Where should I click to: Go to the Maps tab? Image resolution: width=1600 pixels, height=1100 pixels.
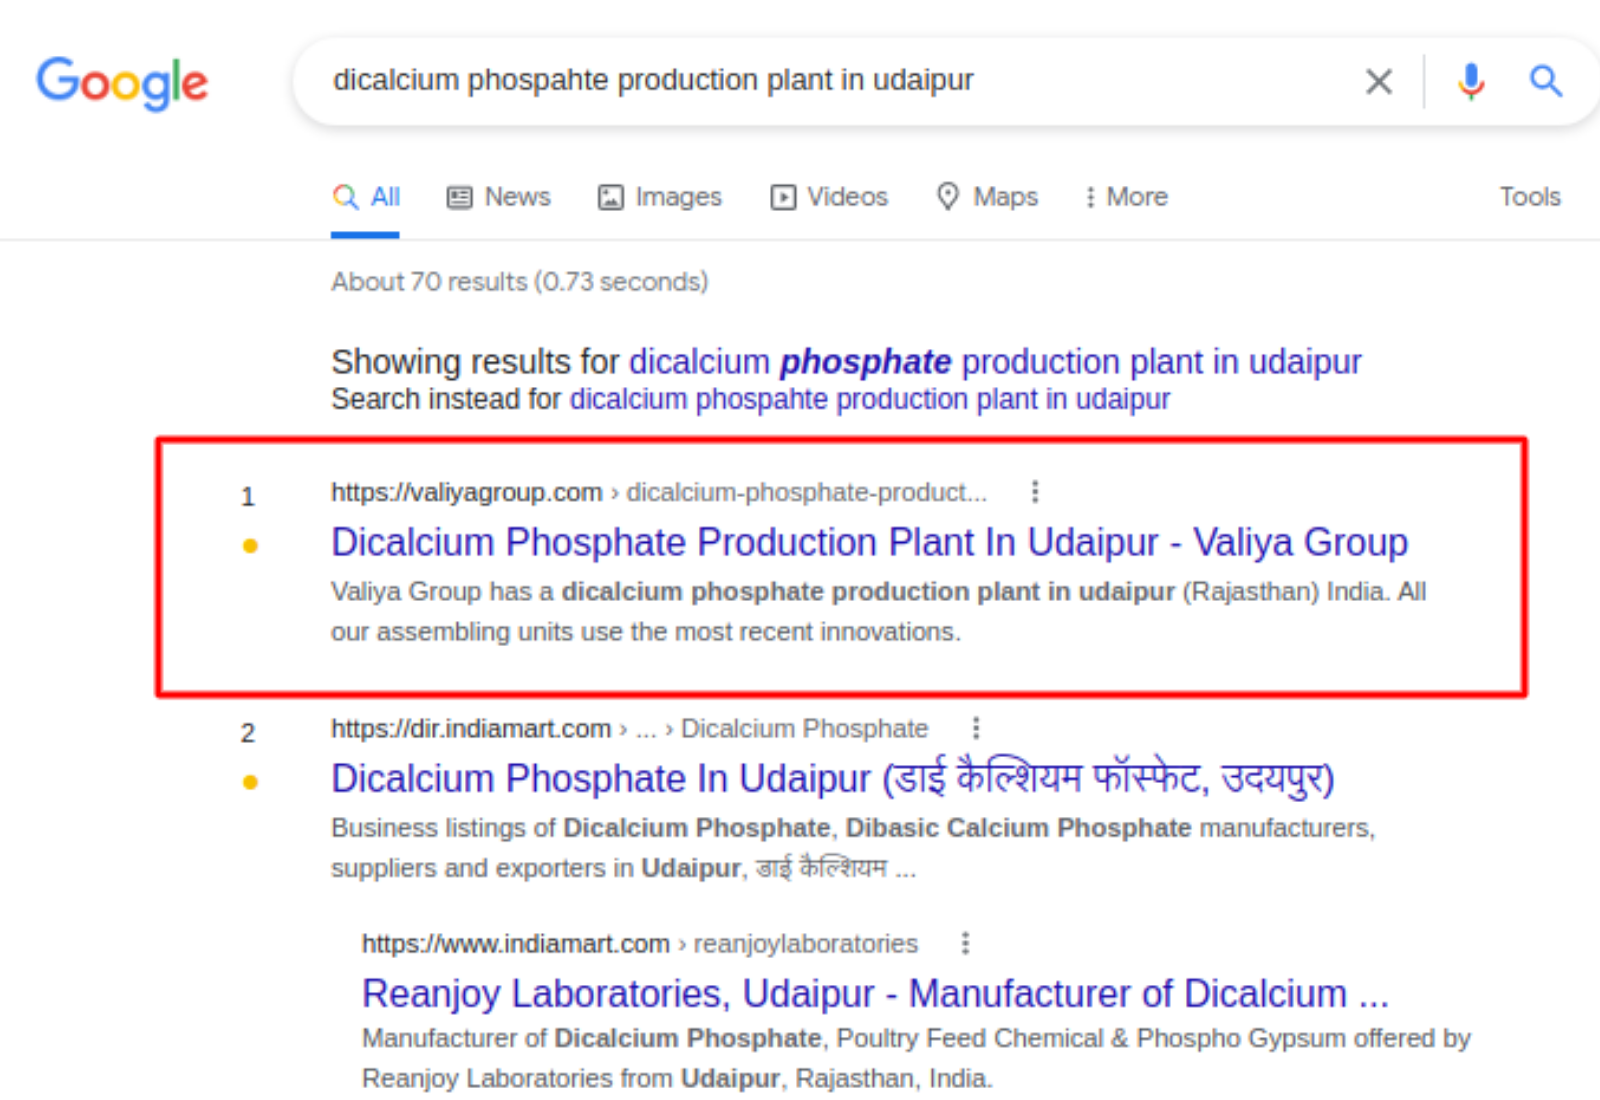(x=987, y=197)
